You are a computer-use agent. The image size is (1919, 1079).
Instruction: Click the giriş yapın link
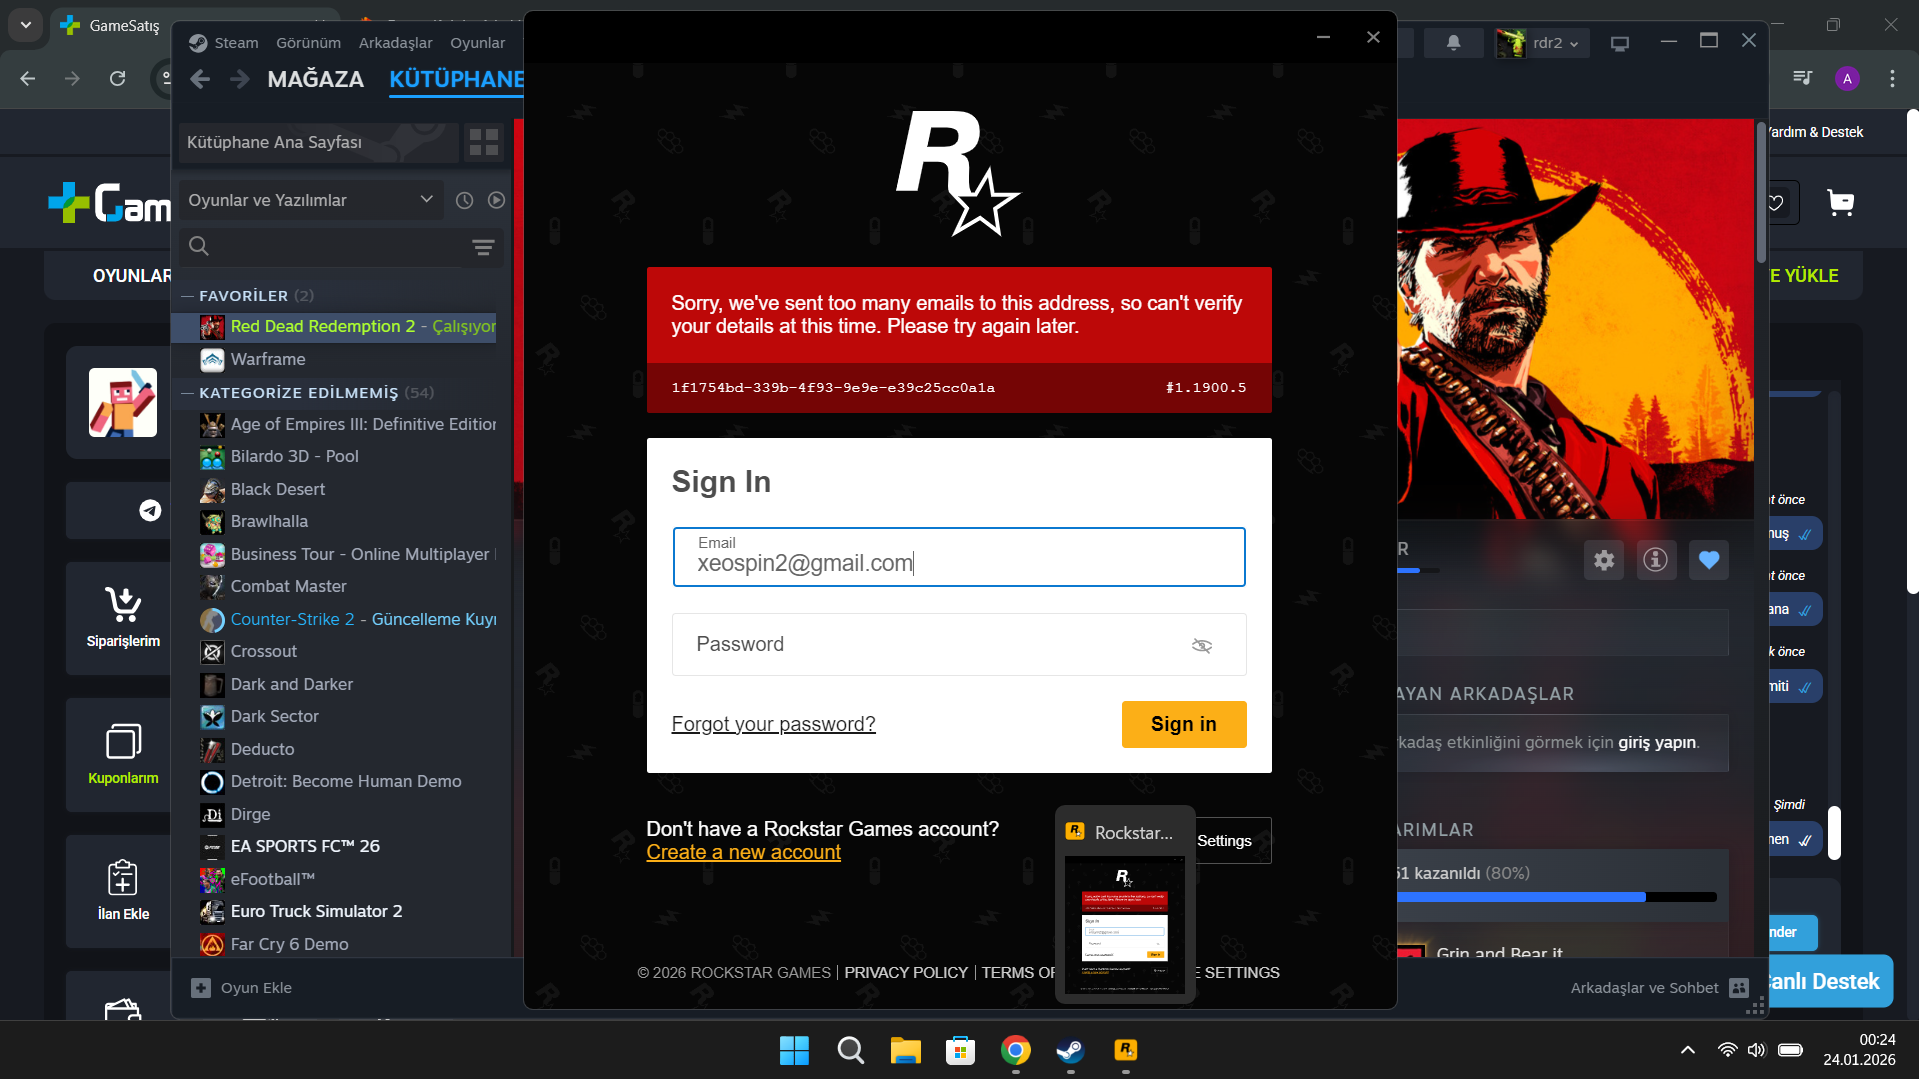point(1657,742)
